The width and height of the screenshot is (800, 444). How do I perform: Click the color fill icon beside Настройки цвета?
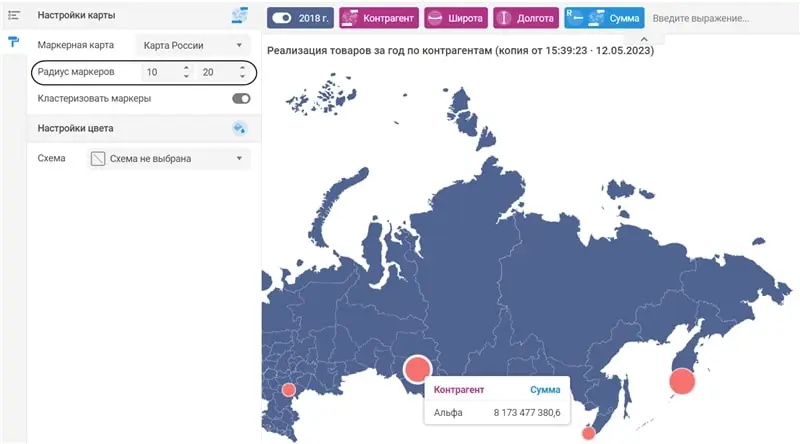(239, 128)
